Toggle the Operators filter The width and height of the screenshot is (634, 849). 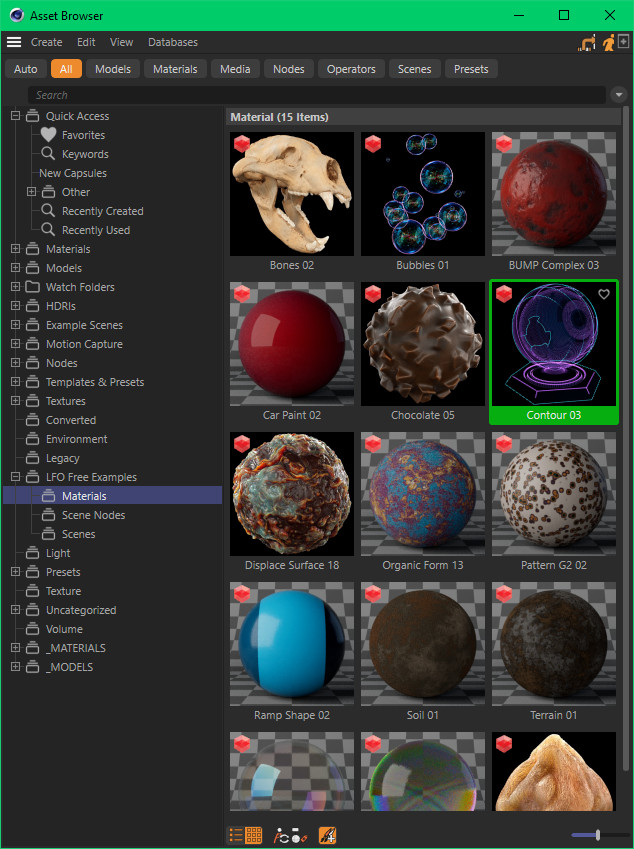351,69
